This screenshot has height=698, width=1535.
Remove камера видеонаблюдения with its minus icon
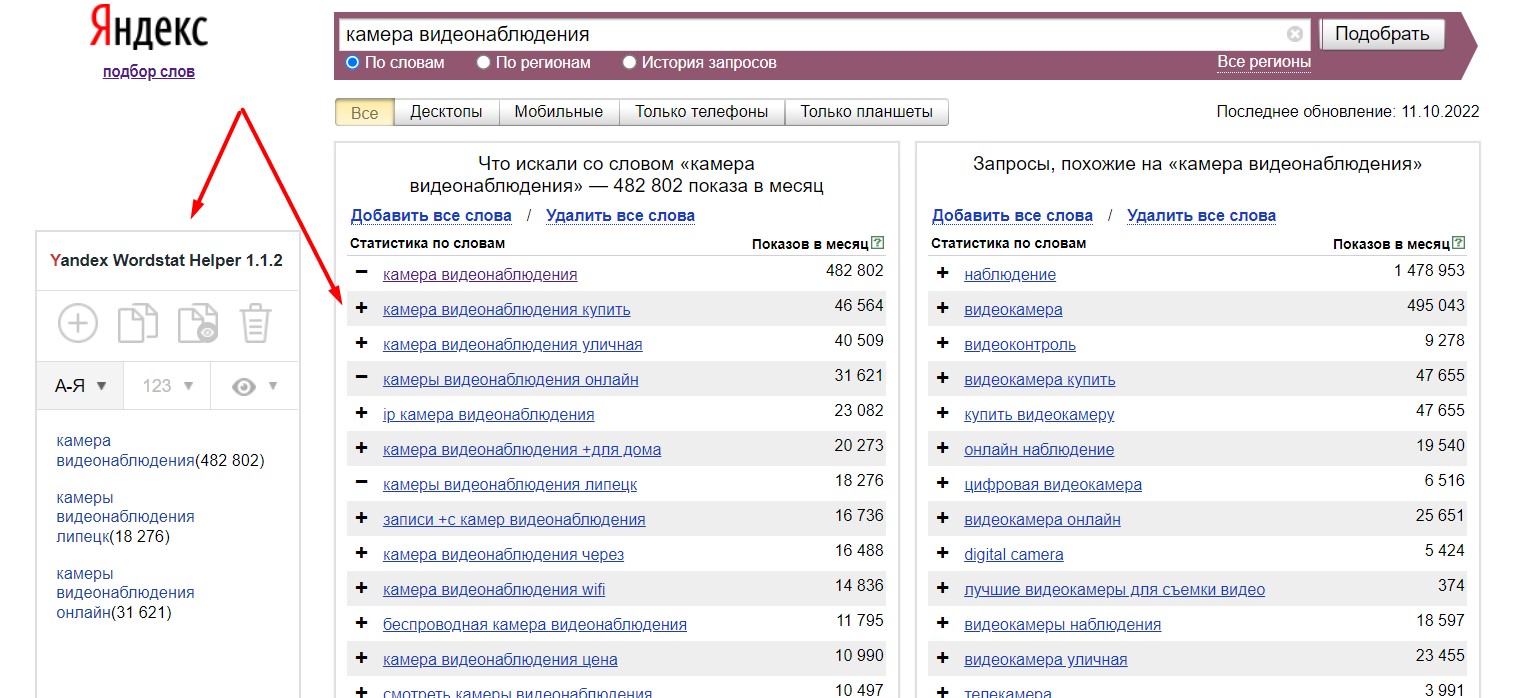tap(362, 273)
